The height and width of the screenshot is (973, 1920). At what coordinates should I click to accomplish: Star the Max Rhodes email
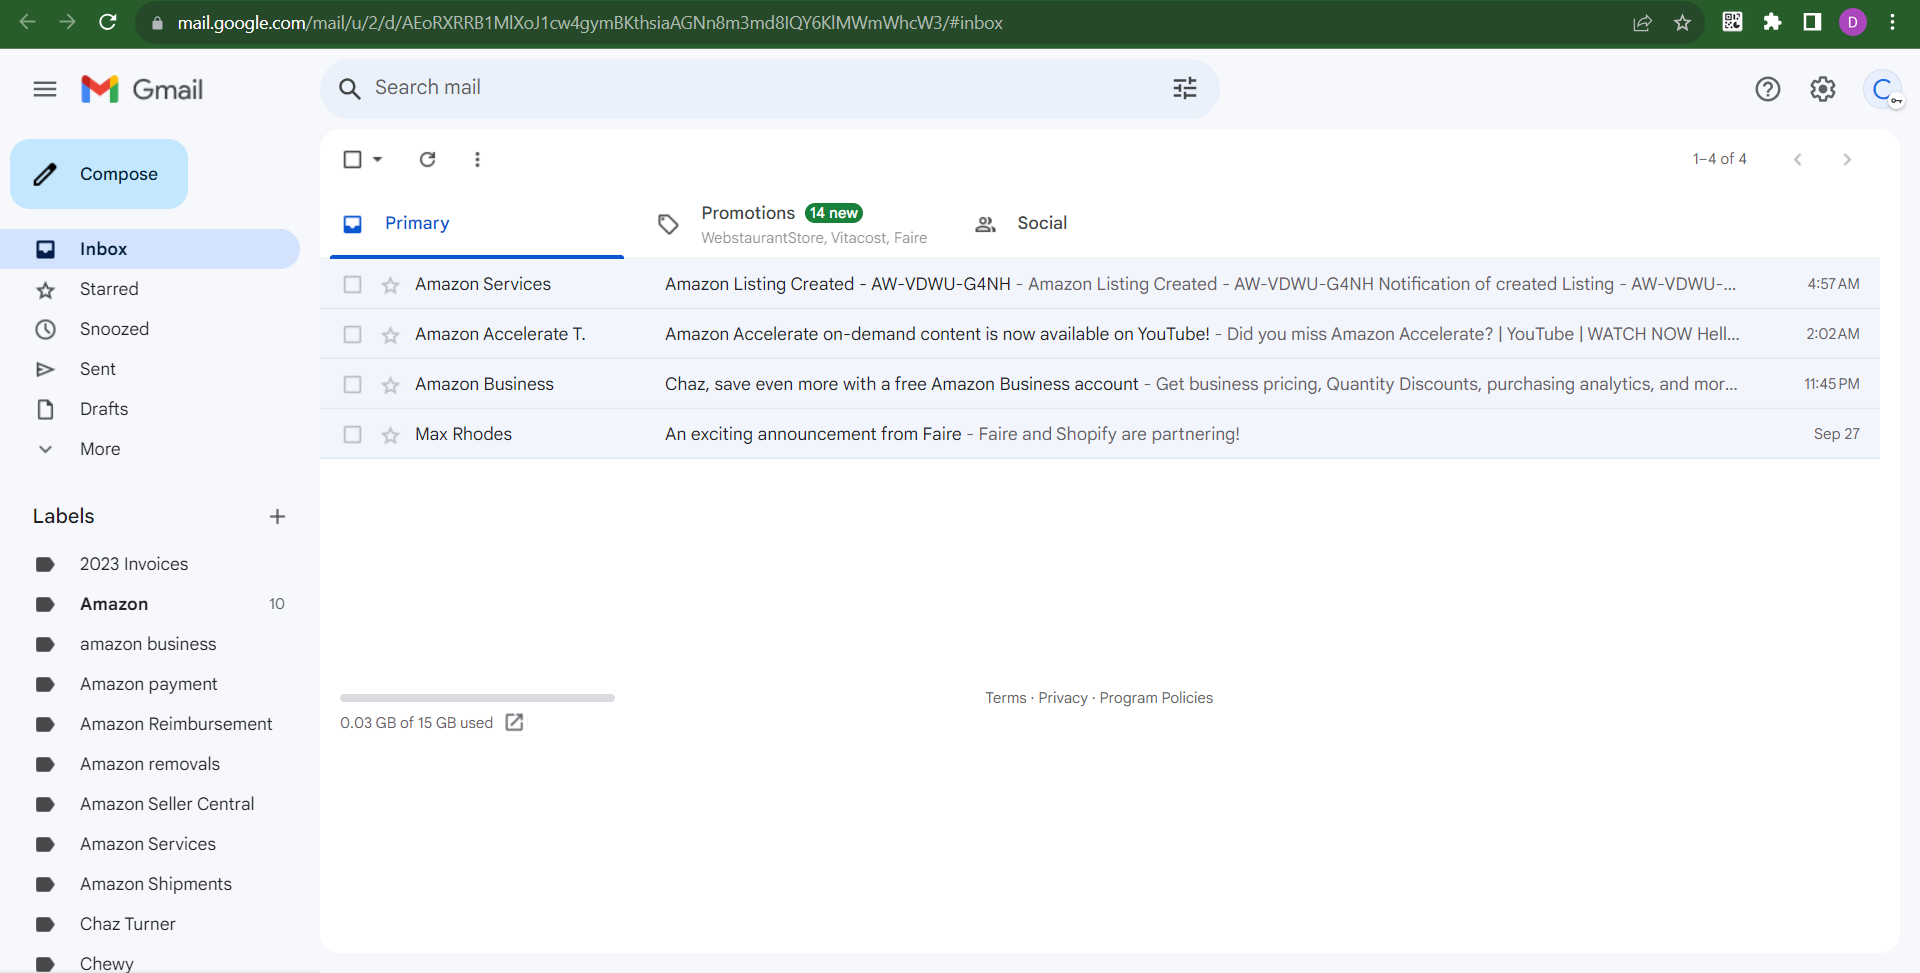390,435
